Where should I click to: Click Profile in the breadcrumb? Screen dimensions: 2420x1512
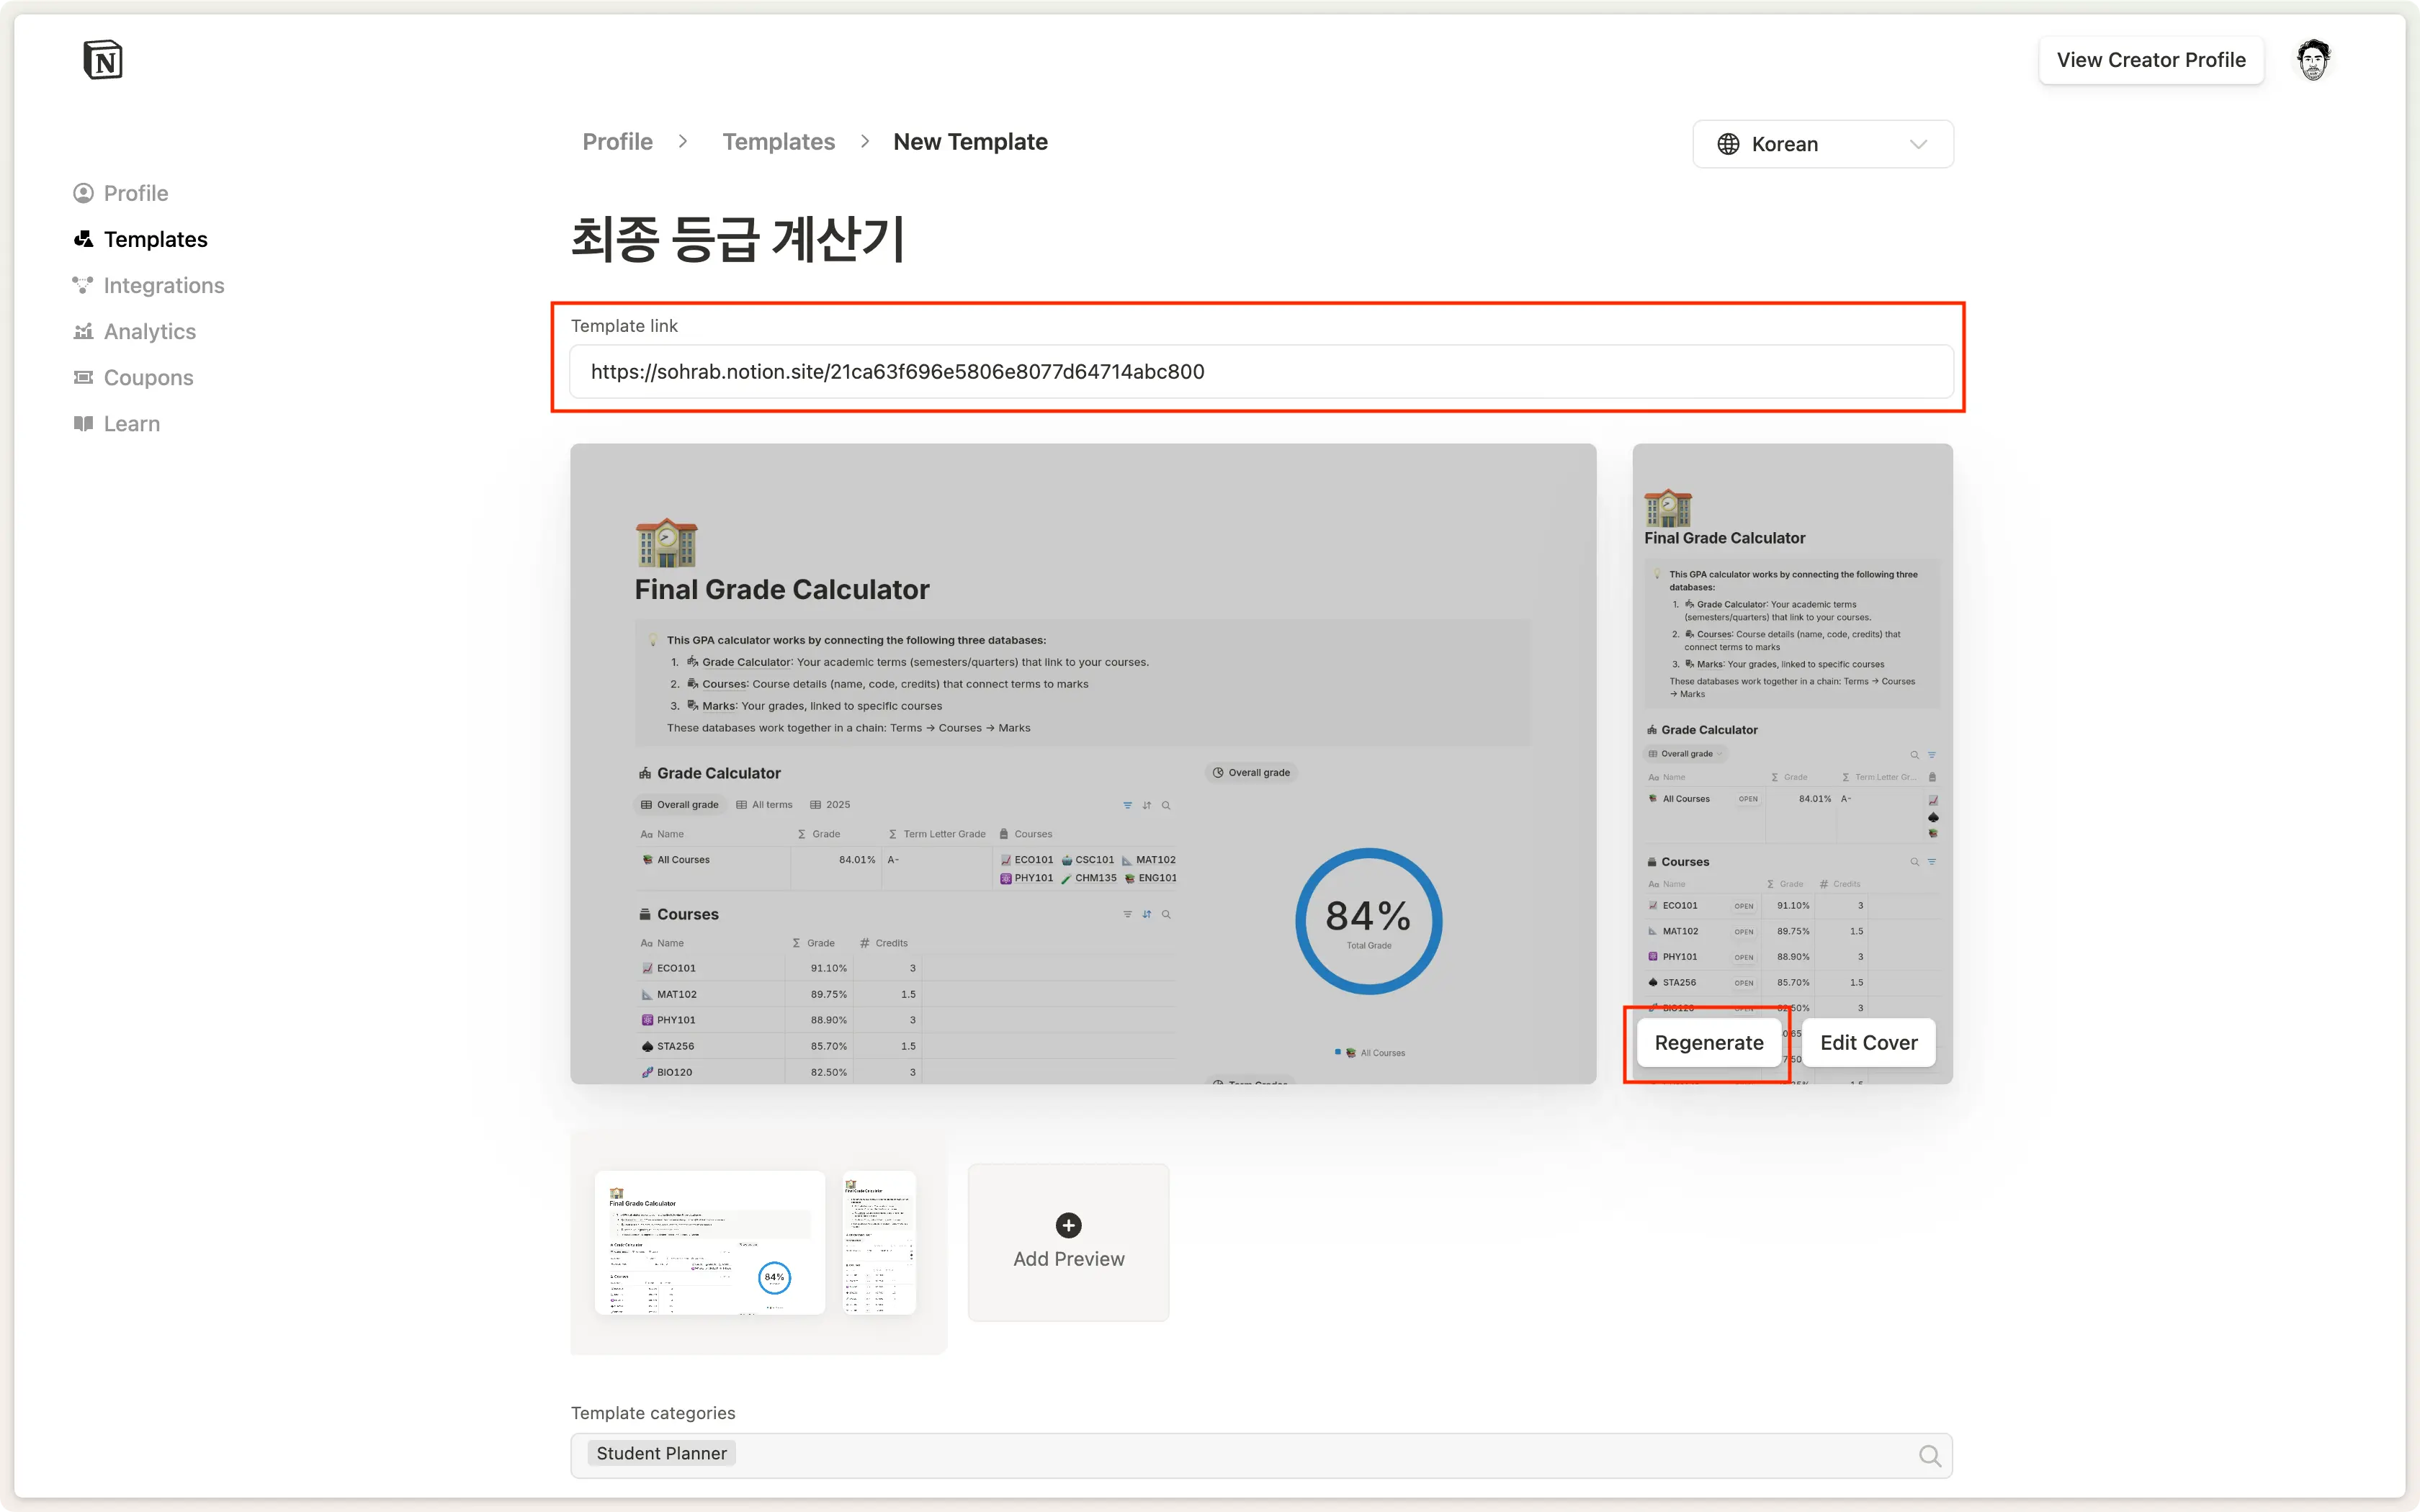tap(617, 142)
